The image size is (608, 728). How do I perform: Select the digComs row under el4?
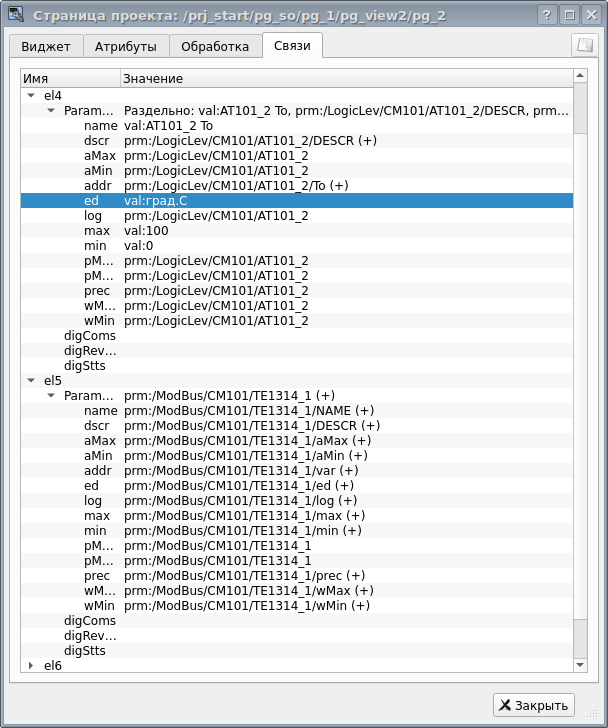tap(90, 336)
